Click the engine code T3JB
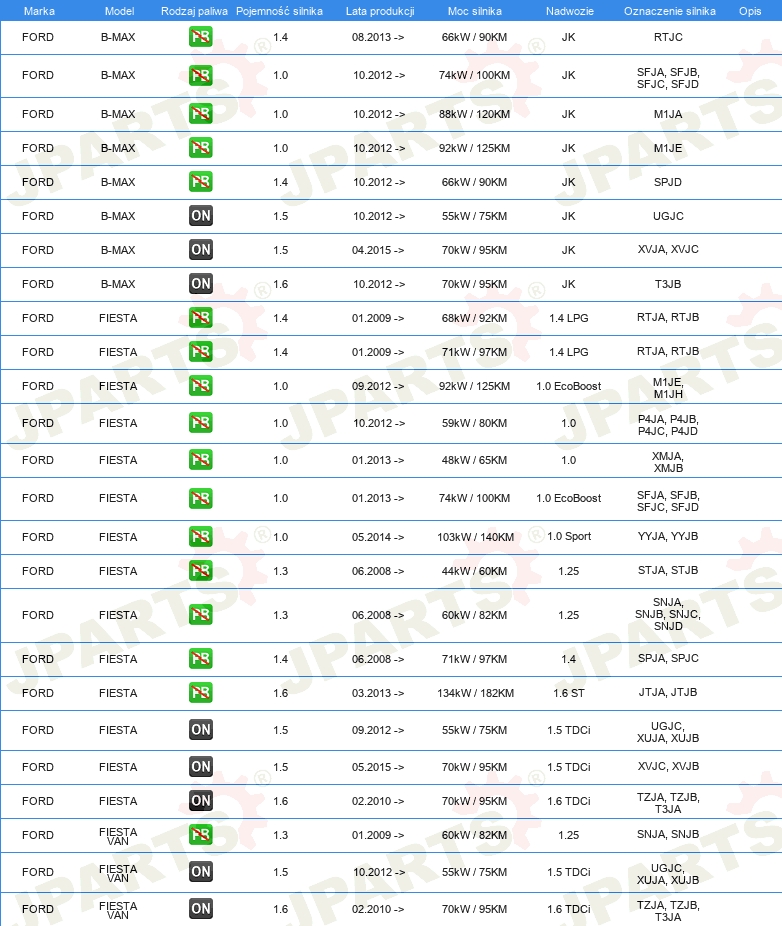Viewport: 782px width, 926px height. tap(668, 284)
